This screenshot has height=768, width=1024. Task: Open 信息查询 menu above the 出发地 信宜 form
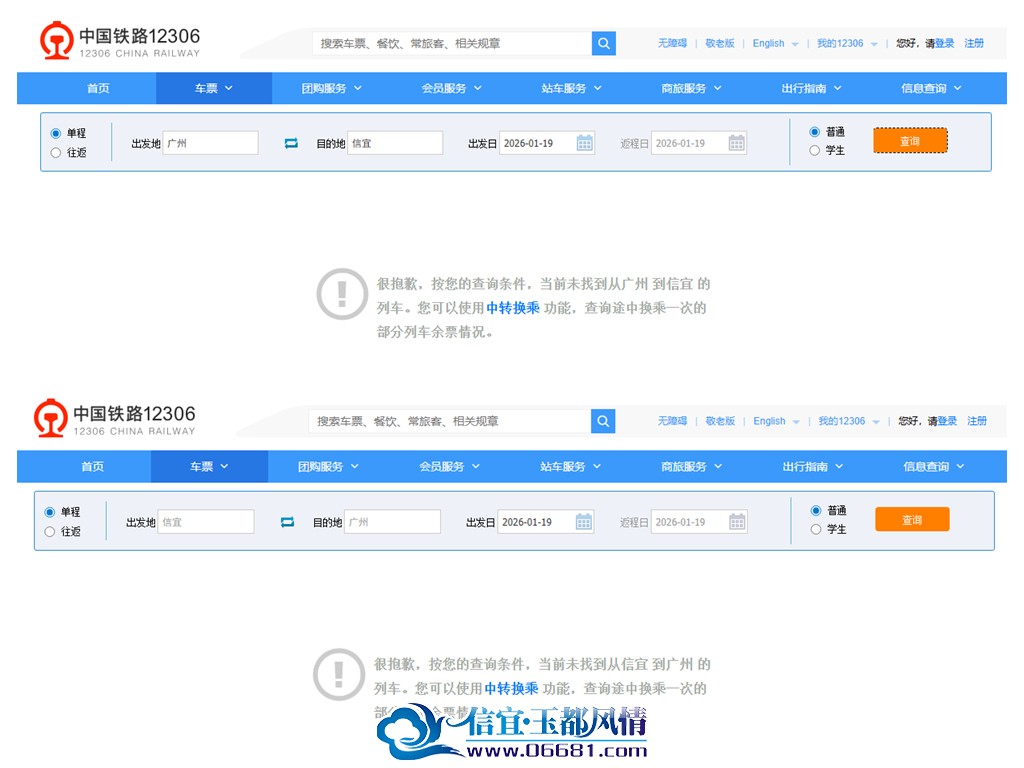(x=933, y=466)
